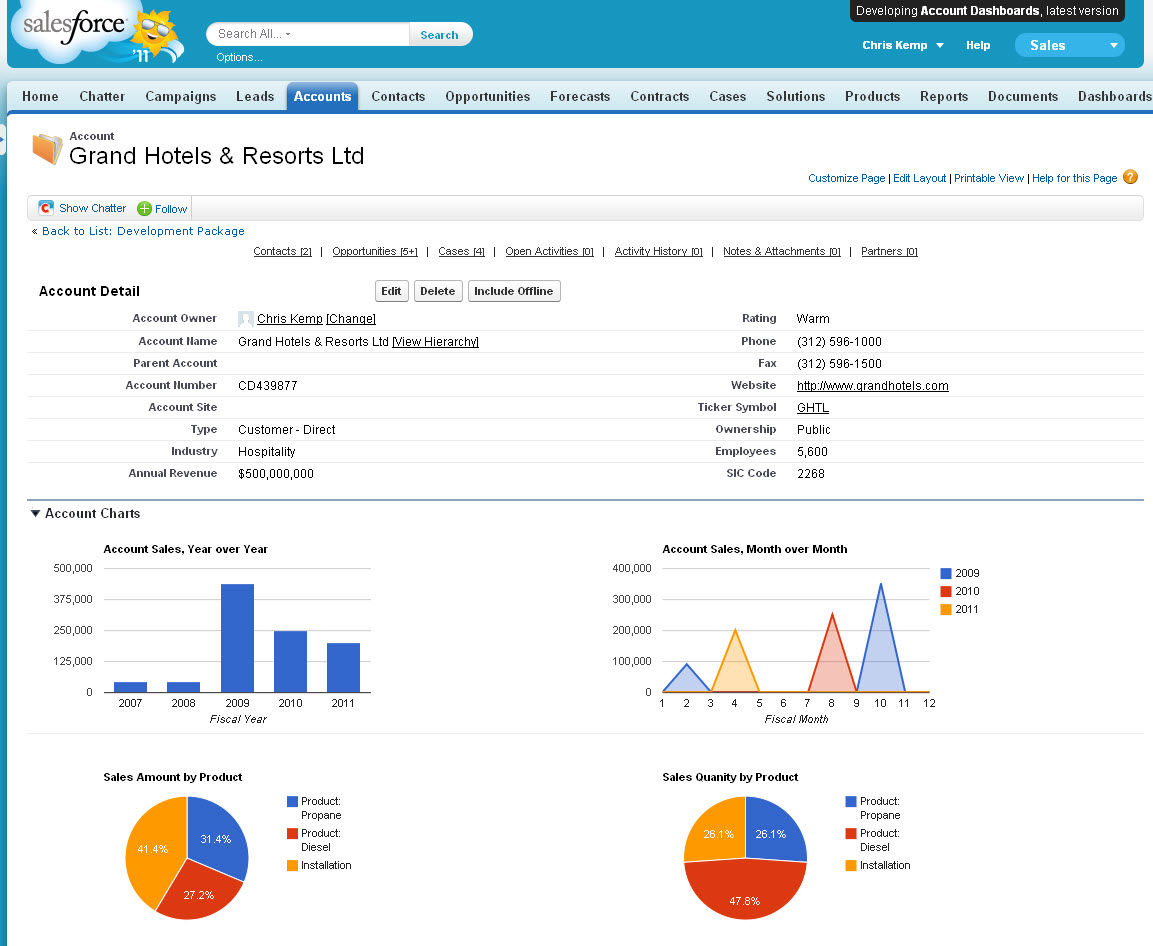Follow the grandhotels.com website link
The height and width of the screenshot is (946, 1153).
pos(872,386)
